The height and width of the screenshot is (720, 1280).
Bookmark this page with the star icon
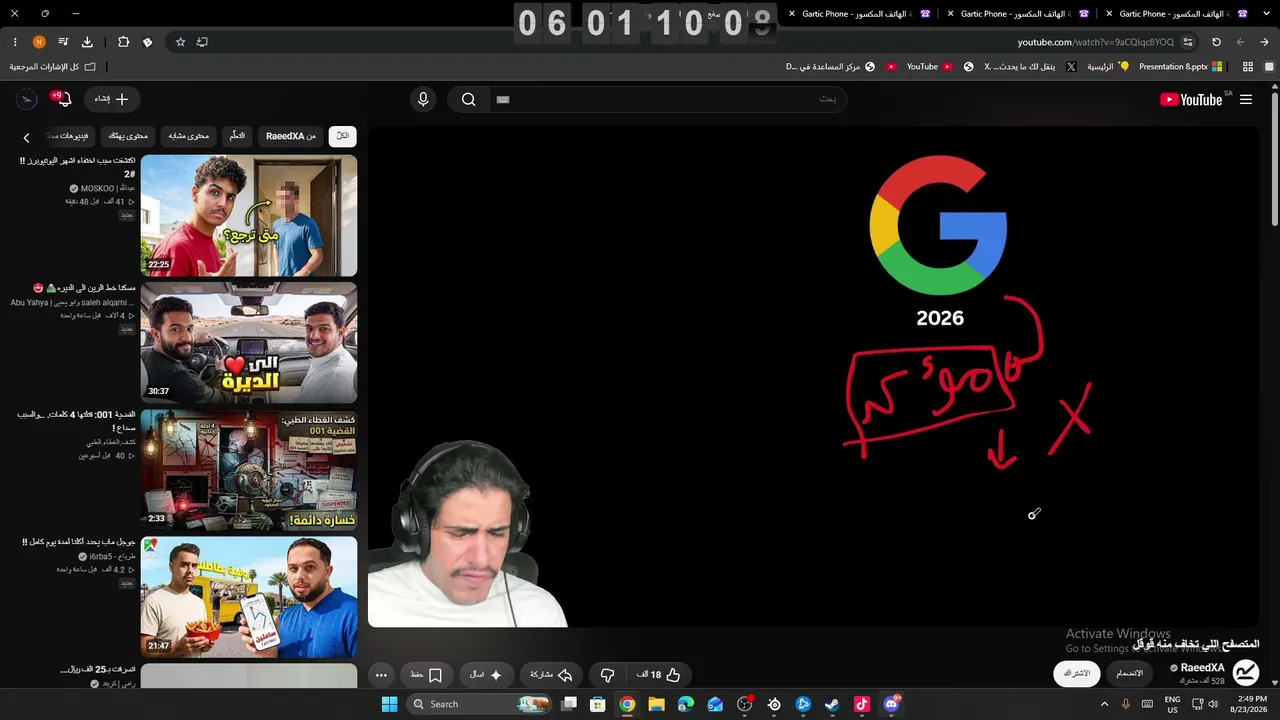(180, 42)
